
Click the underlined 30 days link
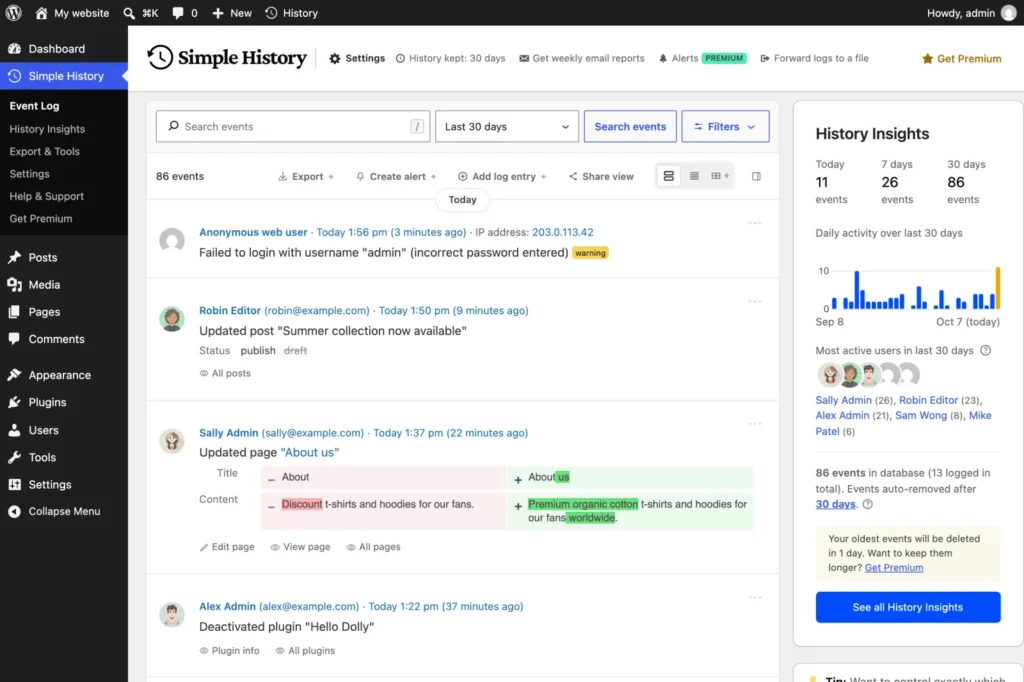click(835, 504)
